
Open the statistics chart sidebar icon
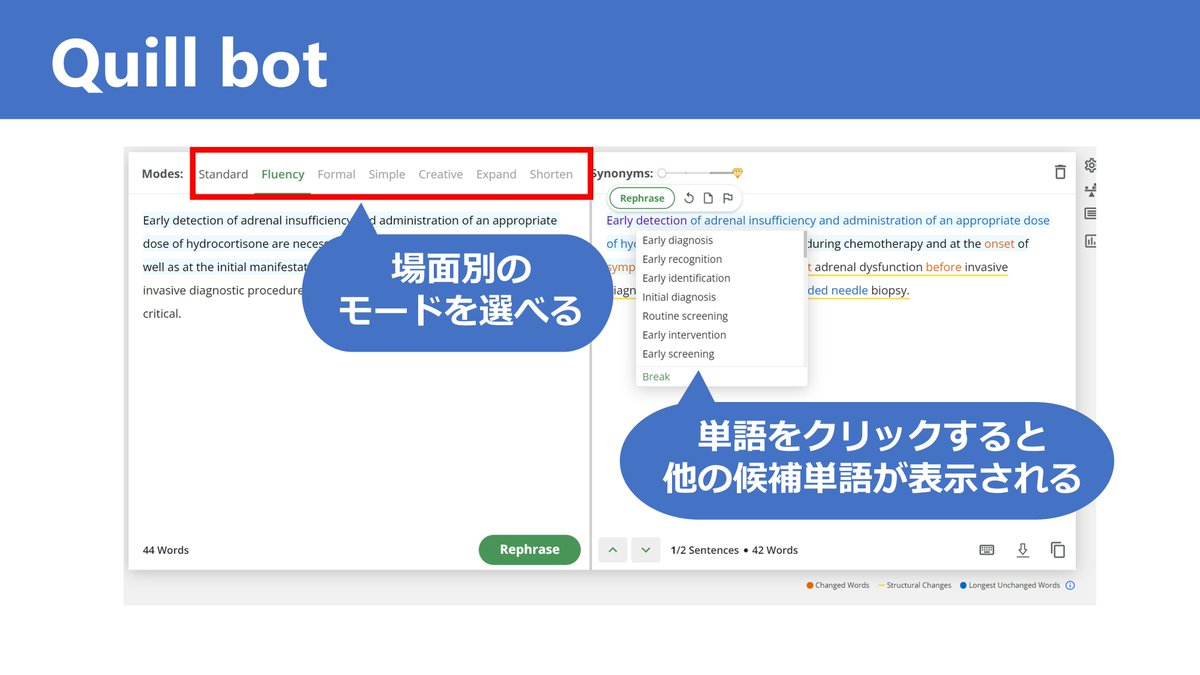pyautogui.click(x=1090, y=240)
